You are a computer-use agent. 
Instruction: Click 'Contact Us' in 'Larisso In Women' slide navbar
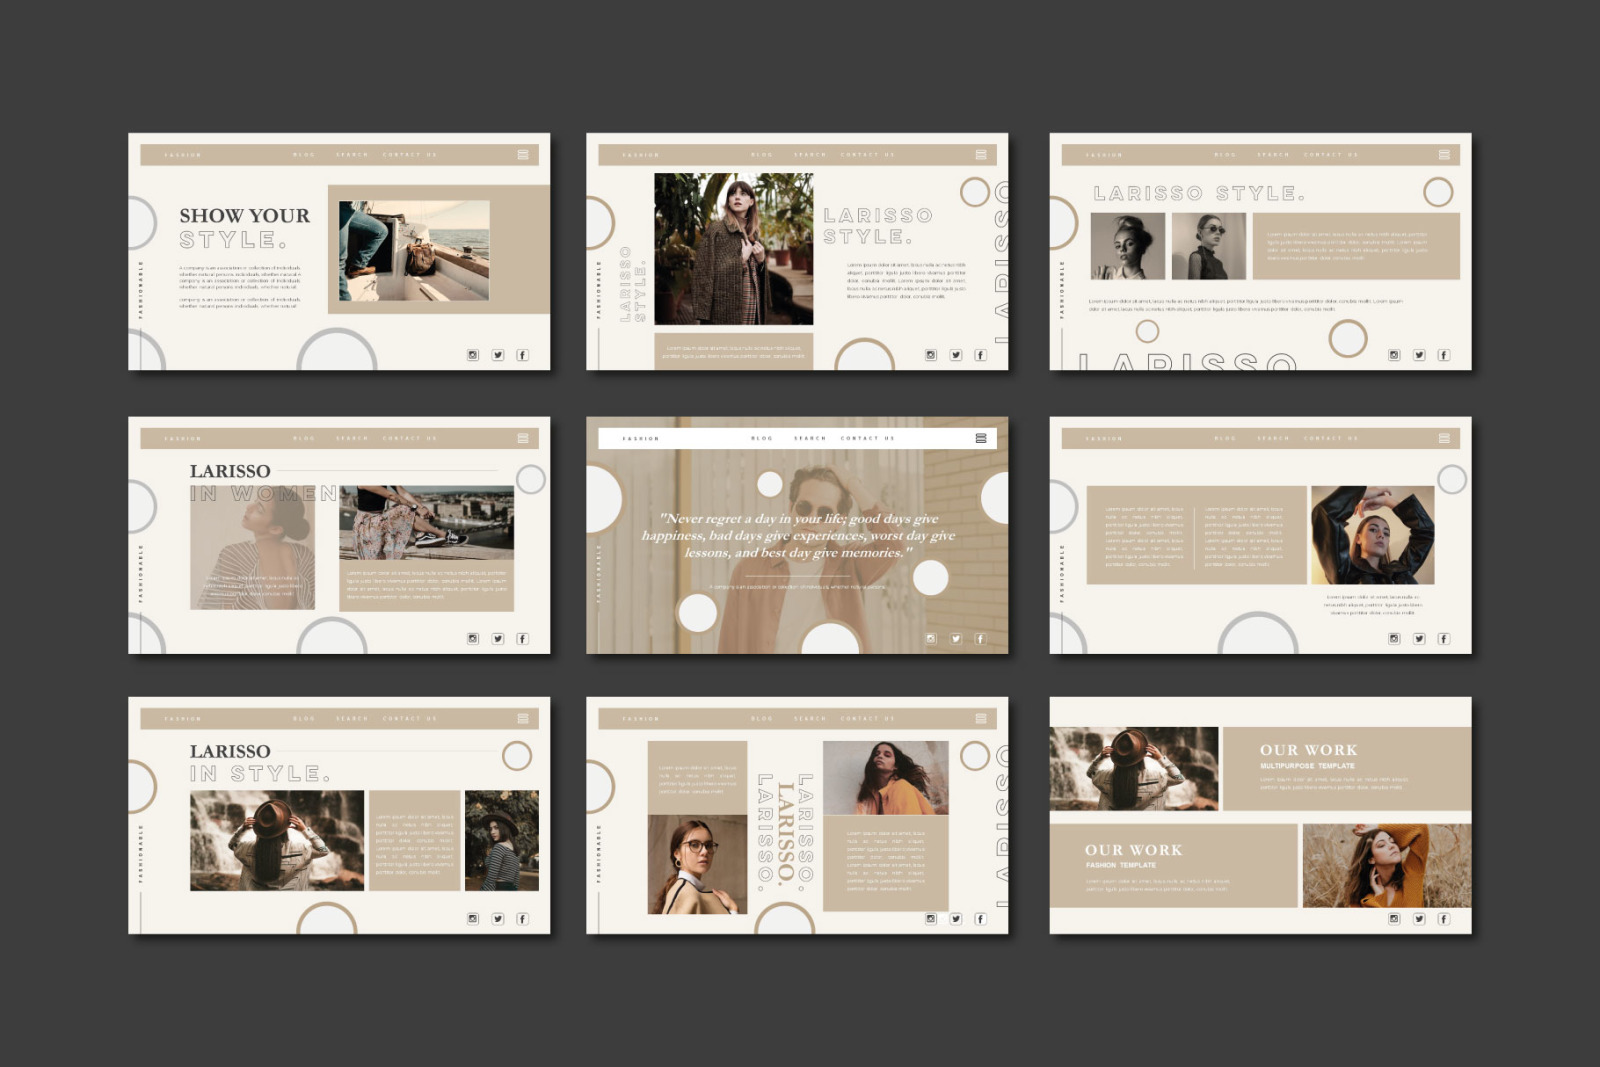[x=410, y=439]
